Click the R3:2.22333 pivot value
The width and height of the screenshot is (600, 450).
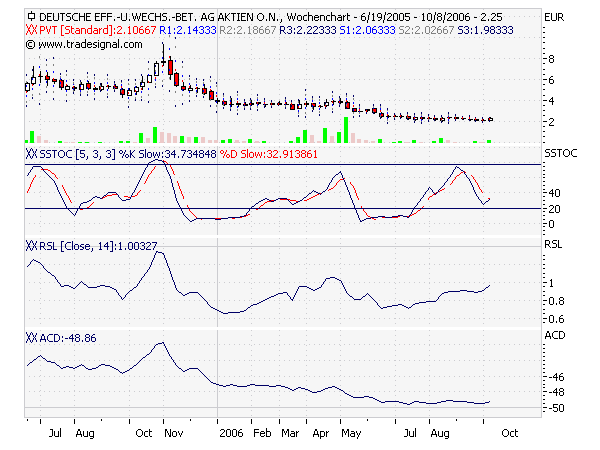pyautogui.click(x=308, y=30)
